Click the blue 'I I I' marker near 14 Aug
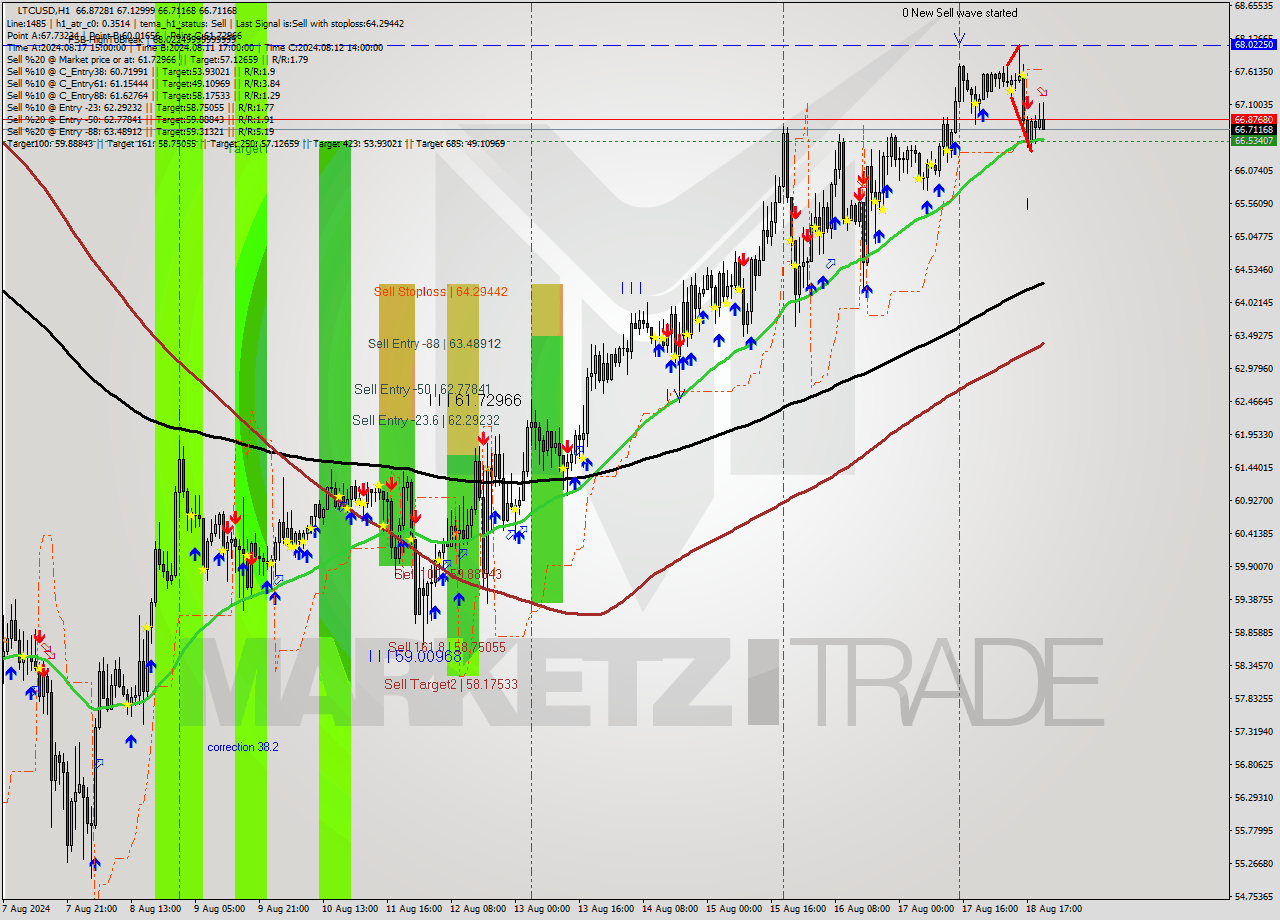 (x=631, y=288)
